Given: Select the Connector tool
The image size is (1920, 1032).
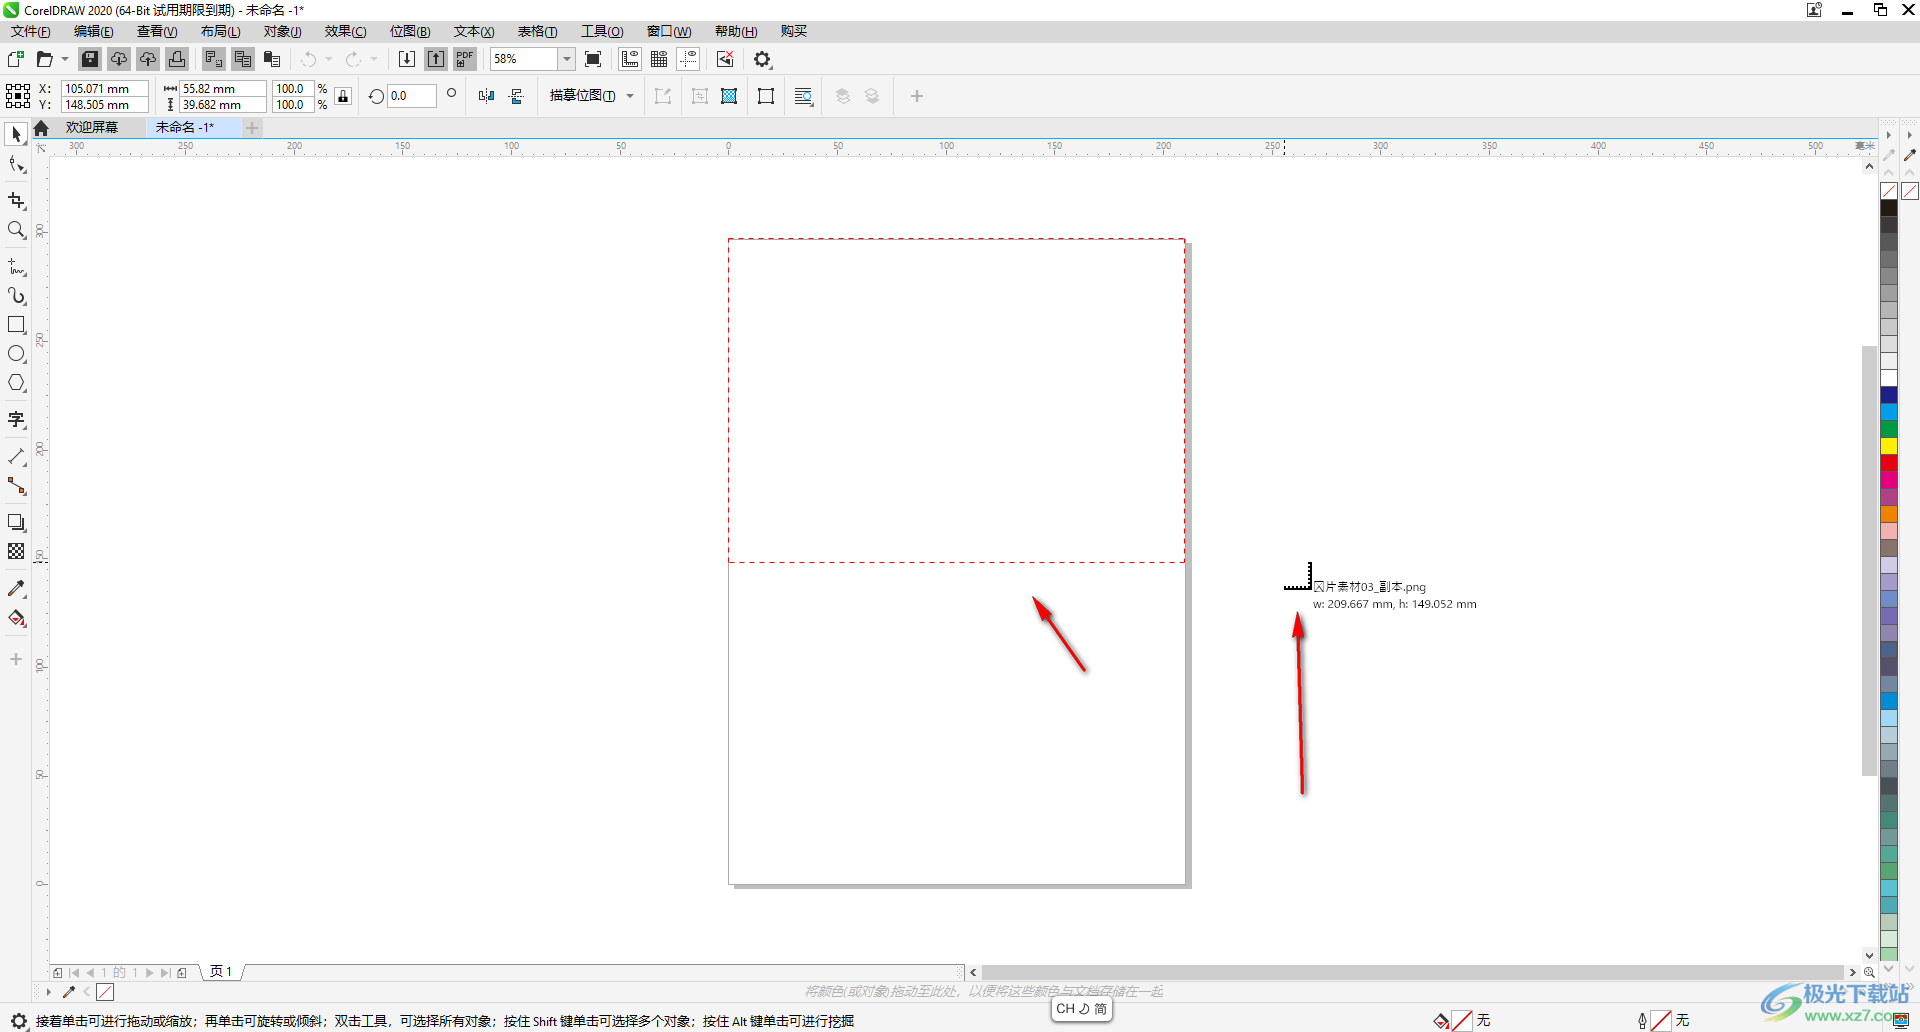Looking at the screenshot, I should click(x=16, y=486).
